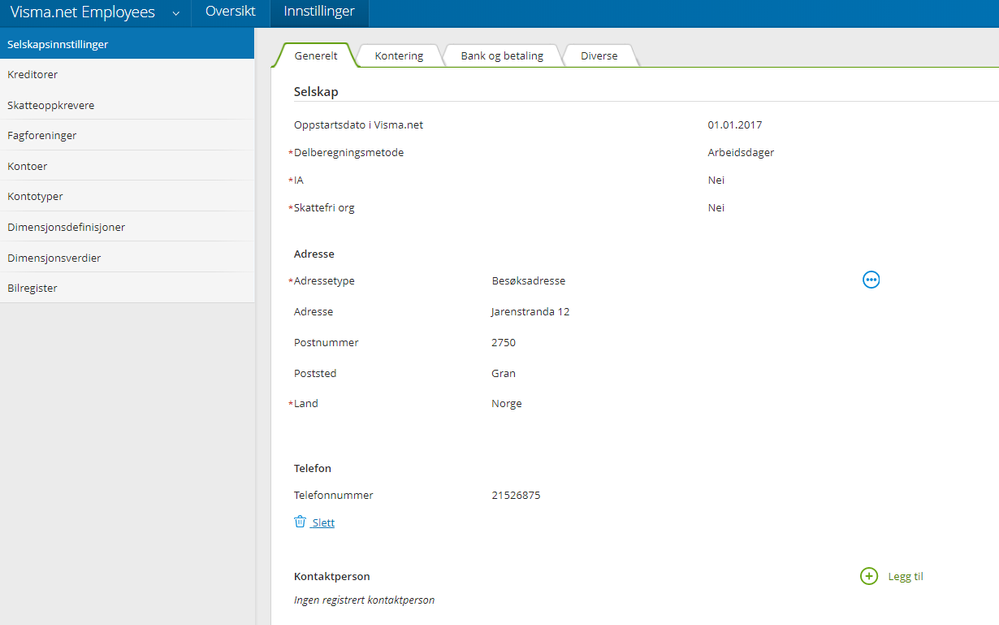999x625 pixels.
Task: Open the Oversikt top menu
Action: (230, 11)
